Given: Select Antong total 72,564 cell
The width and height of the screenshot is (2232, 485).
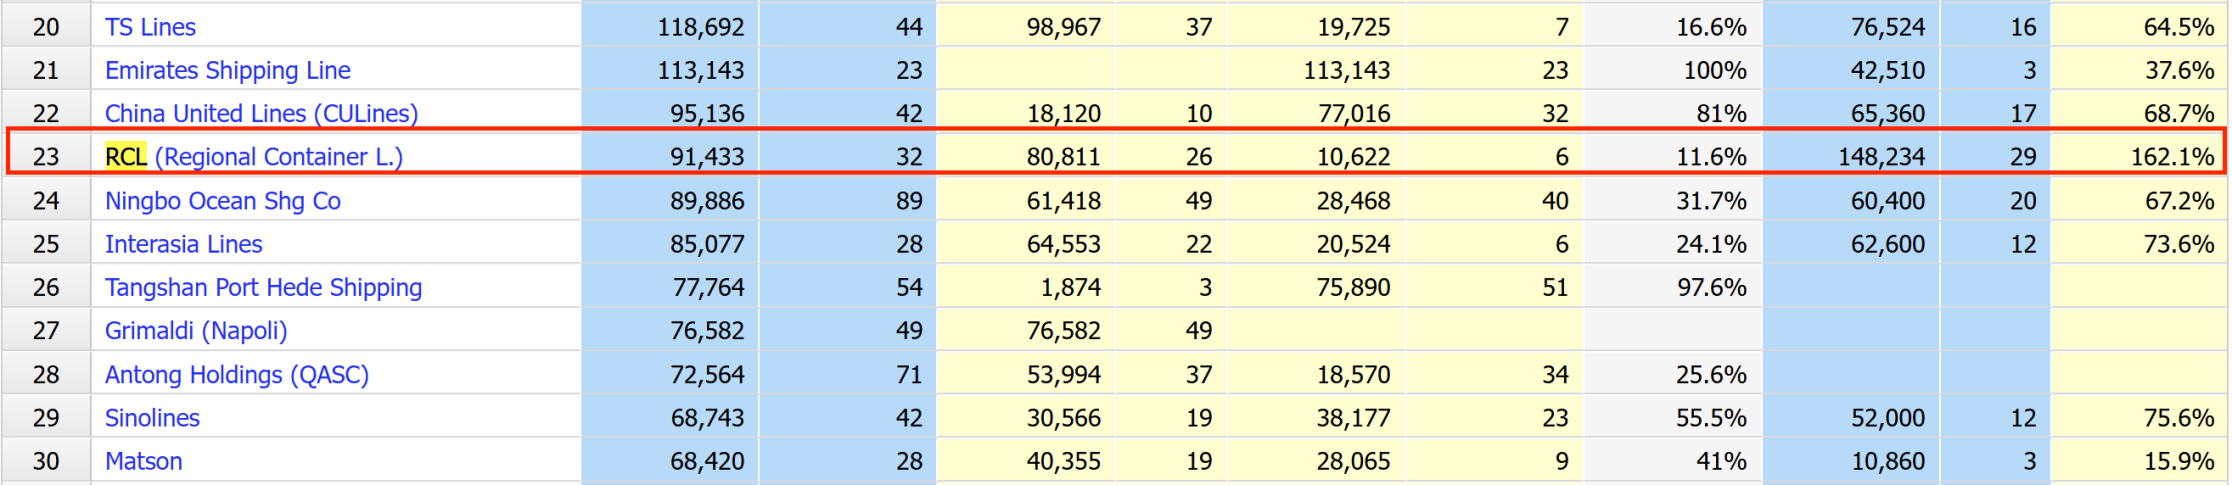Looking at the screenshot, I should [x=670, y=373].
